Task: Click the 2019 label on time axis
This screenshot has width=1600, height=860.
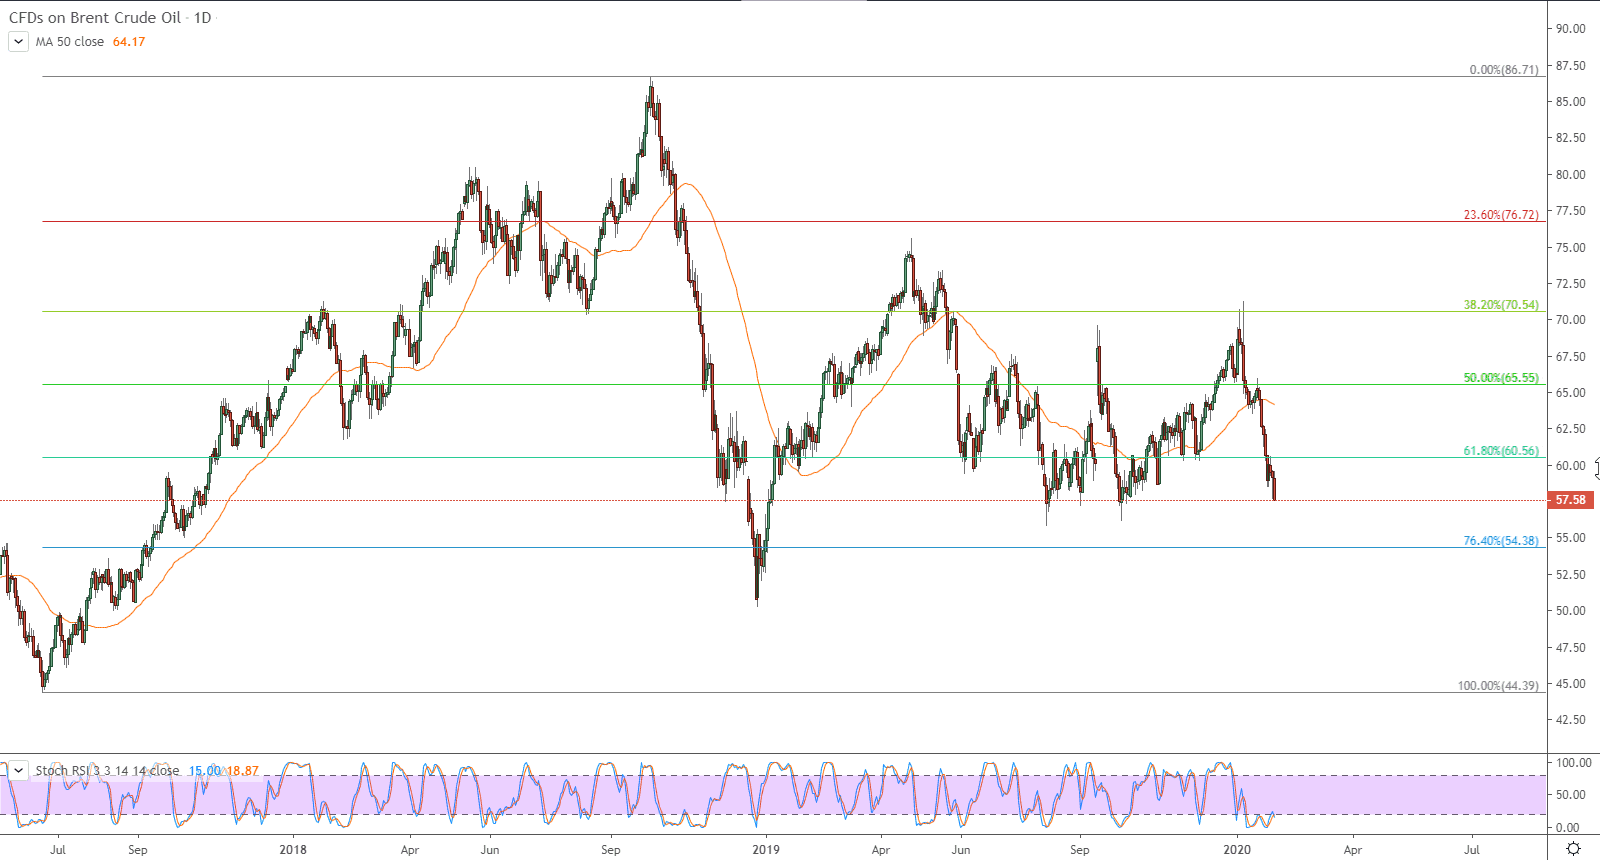Action: point(766,850)
